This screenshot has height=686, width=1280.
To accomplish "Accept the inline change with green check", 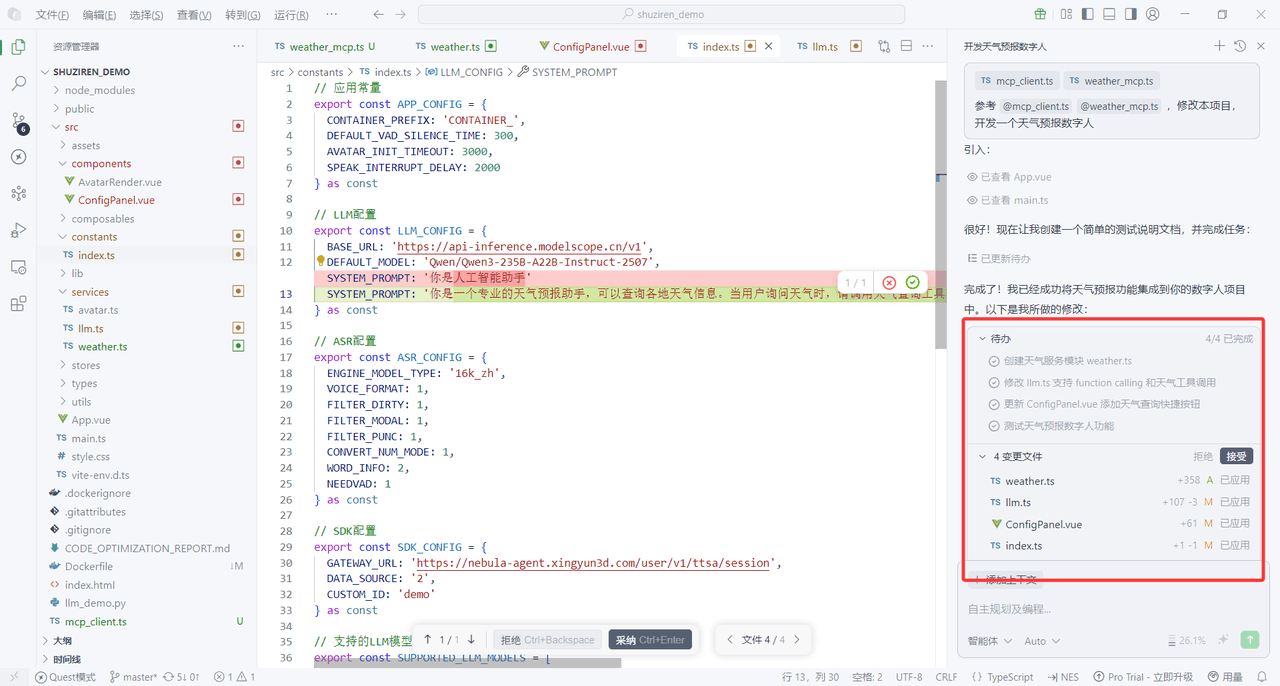I will tap(913, 283).
